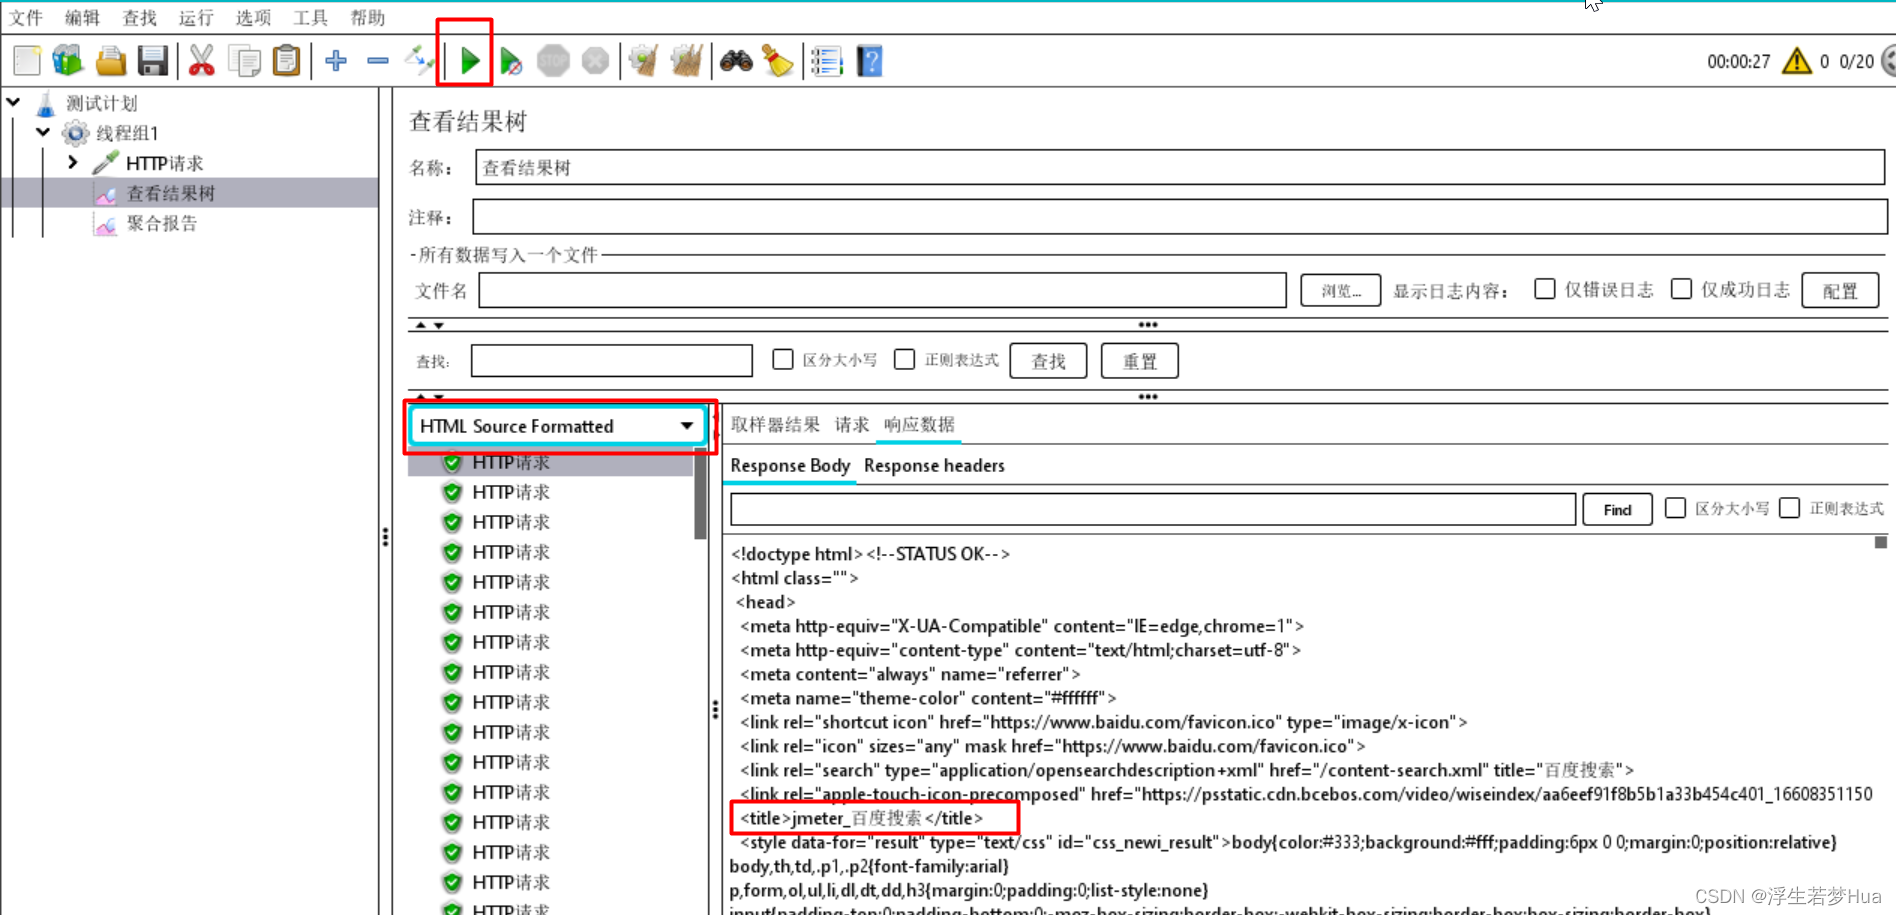Click the yellow warning triangle log icon

[x=1797, y=61]
